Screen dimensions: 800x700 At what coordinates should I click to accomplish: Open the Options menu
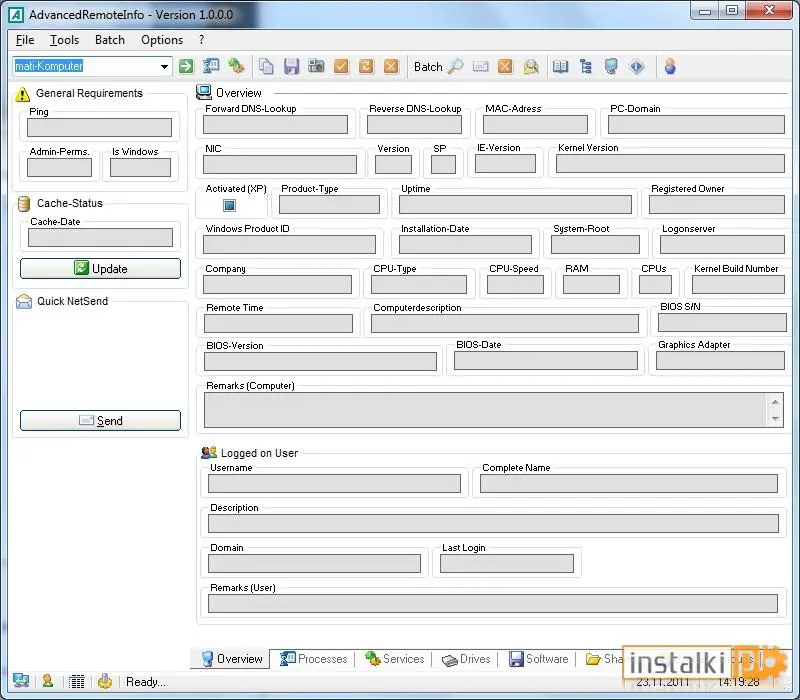click(162, 40)
